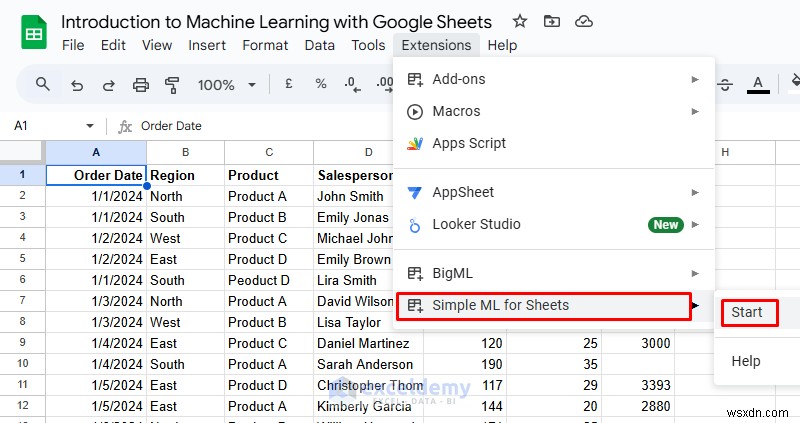This screenshot has height=423, width=800.
Task: Click the Apps Script icon
Action: 415,144
